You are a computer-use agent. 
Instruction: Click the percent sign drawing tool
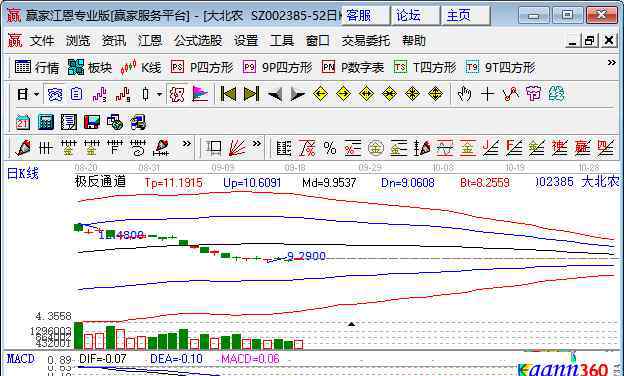pyautogui.click(x=330, y=148)
